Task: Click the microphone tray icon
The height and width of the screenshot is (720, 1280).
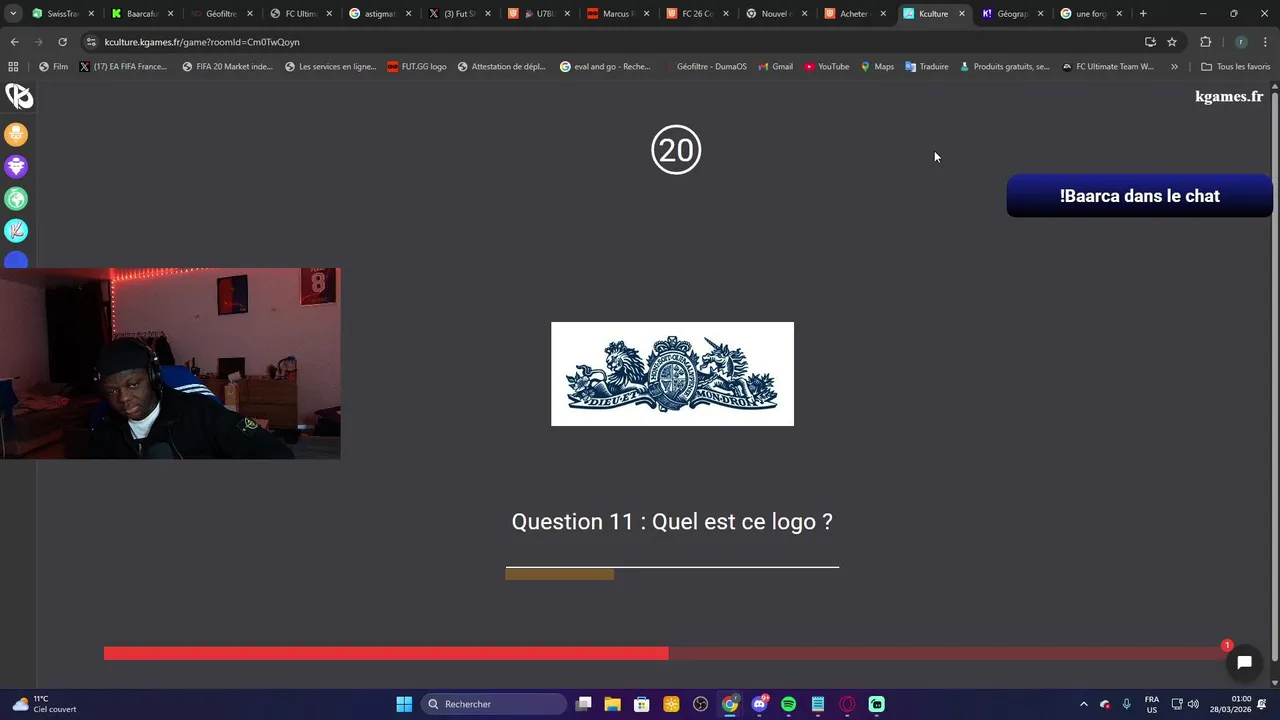Action: [1127, 704]
